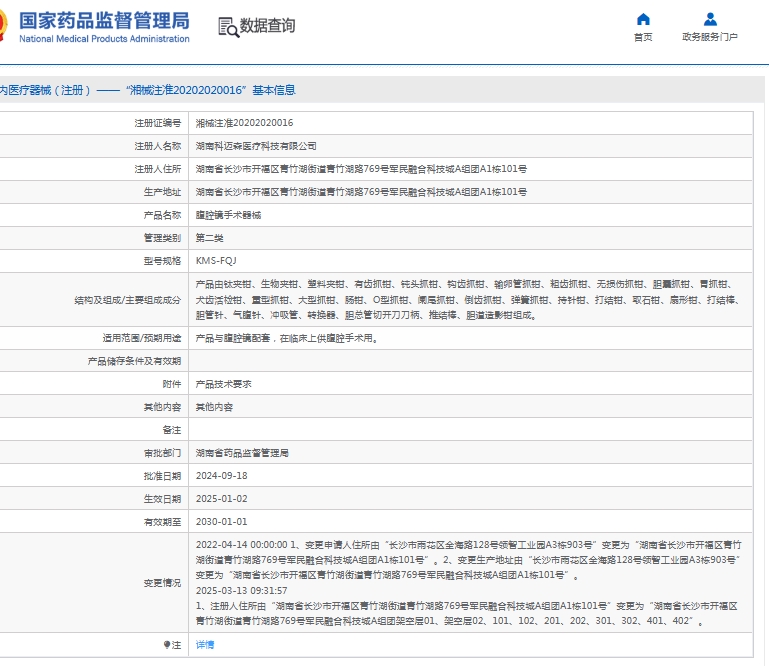Image resolution: width=769 pixels, height=666 pixels.
Task: Click the 生产地址 address value
Action: (361, 192)
